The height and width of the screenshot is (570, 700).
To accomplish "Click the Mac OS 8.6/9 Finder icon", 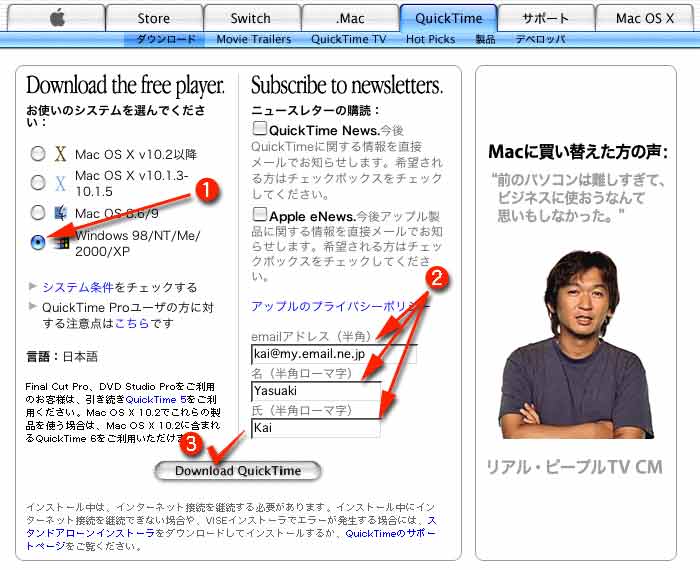I will pyautogui.click(x=60, y=213).
